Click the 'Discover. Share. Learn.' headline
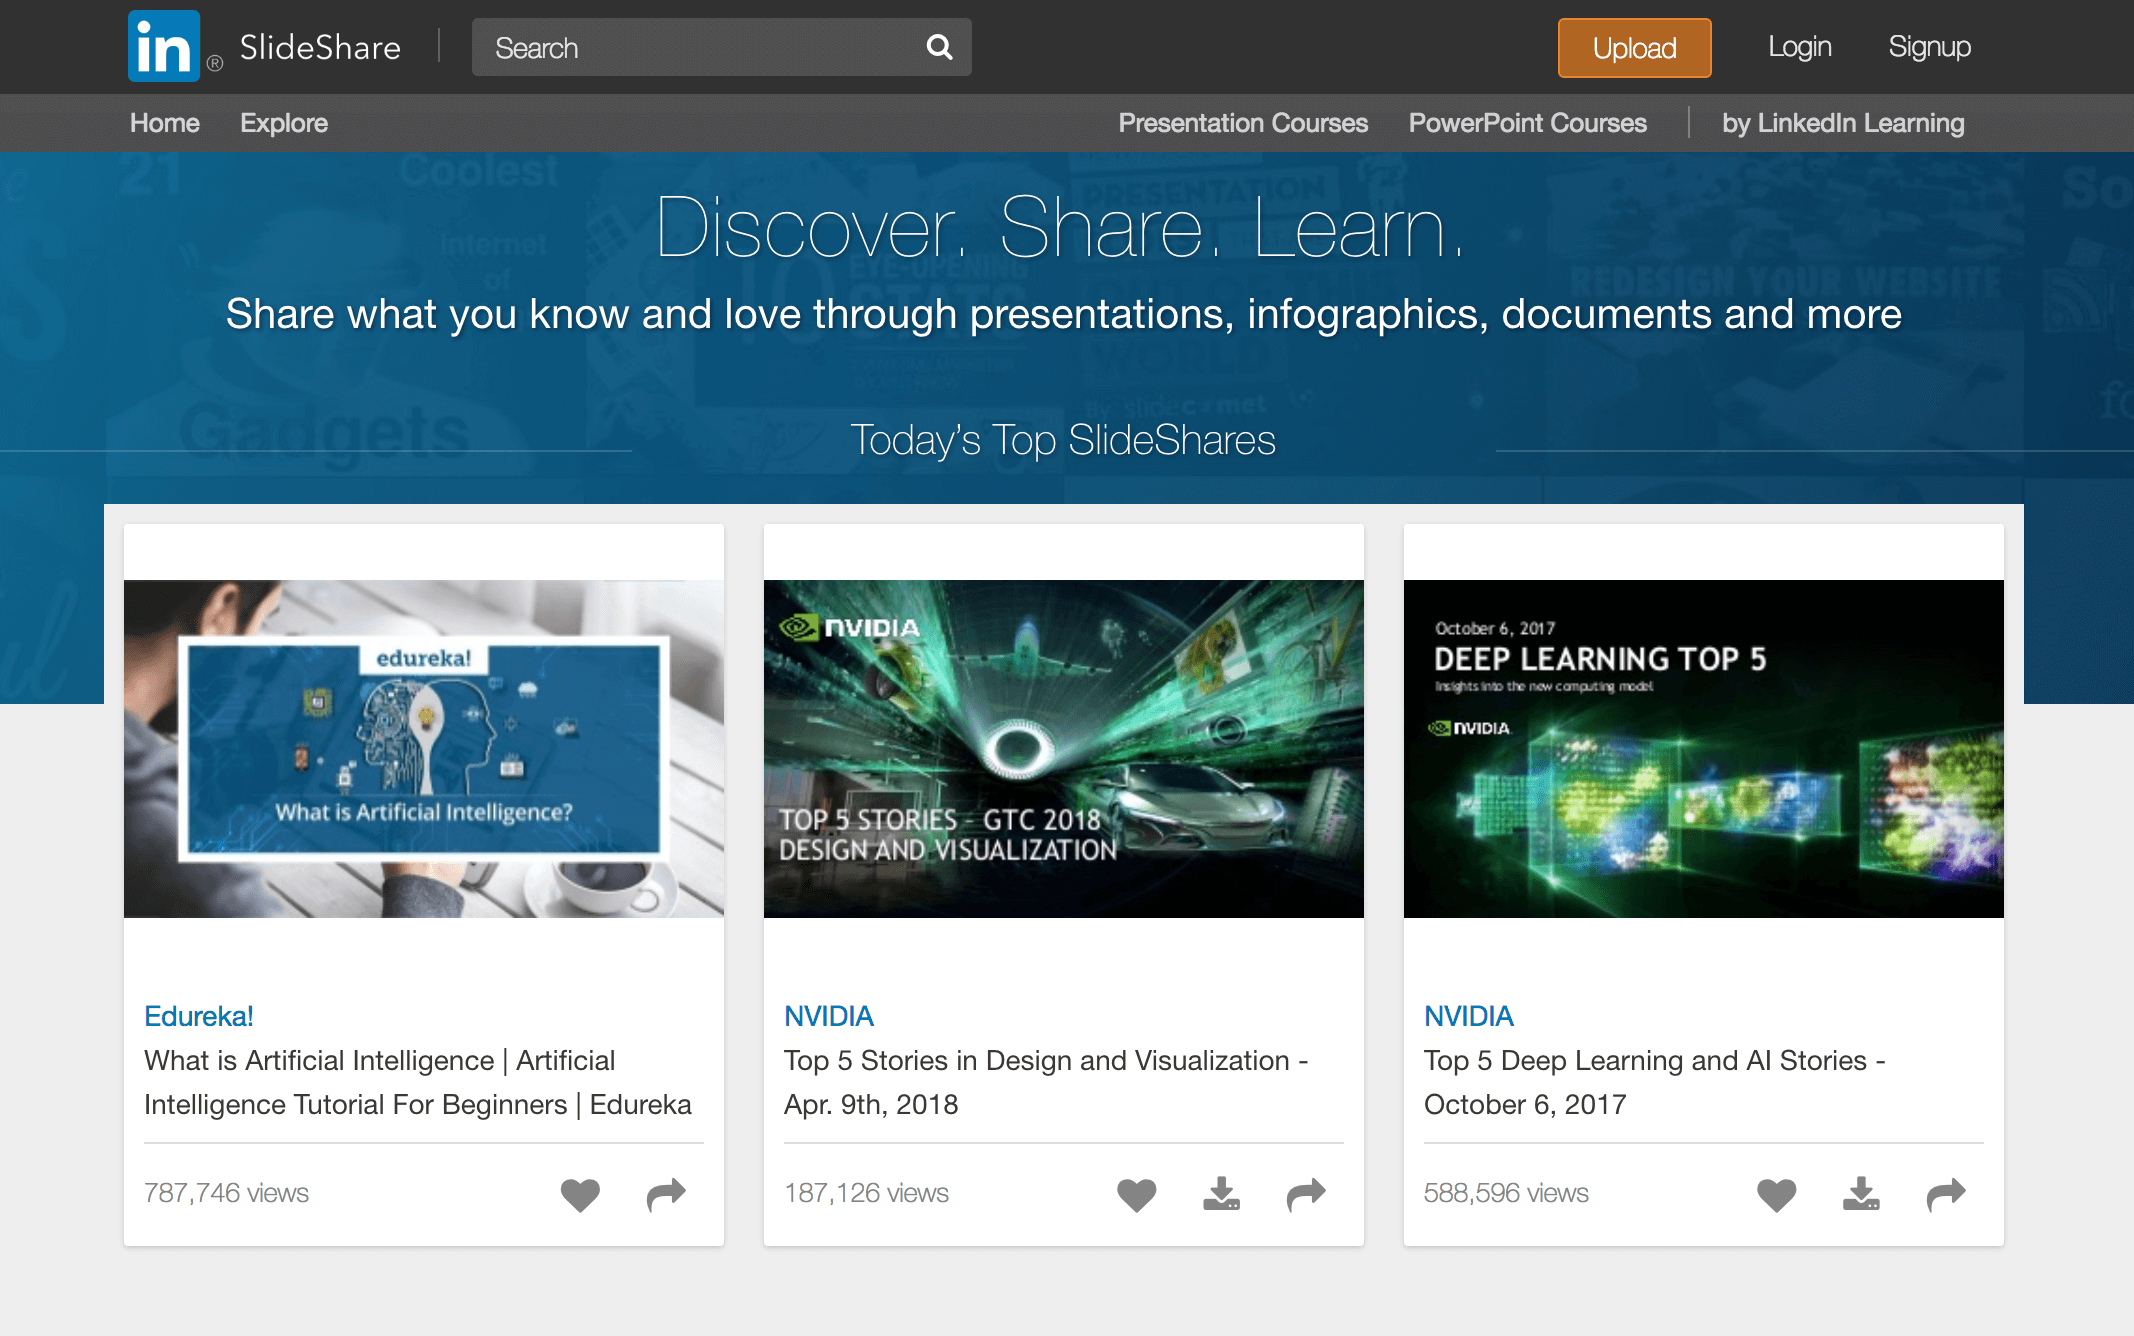Screen dimensions: 2134x1336 click(1061, 228)
